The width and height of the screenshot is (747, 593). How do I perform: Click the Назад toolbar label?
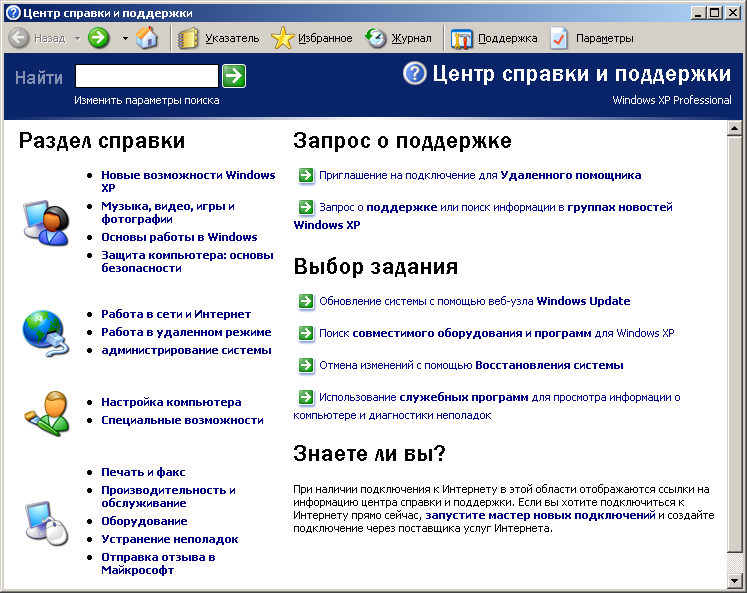tap(50, 39)
